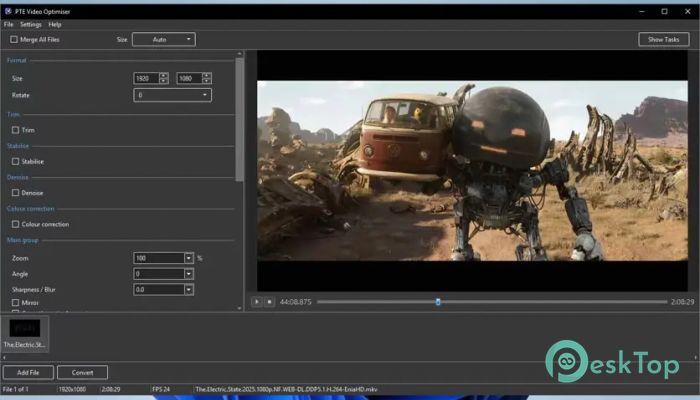Maximize the PTE Video Optimiser window
Screen dimensions: 700x400
(x=665, y=11)
